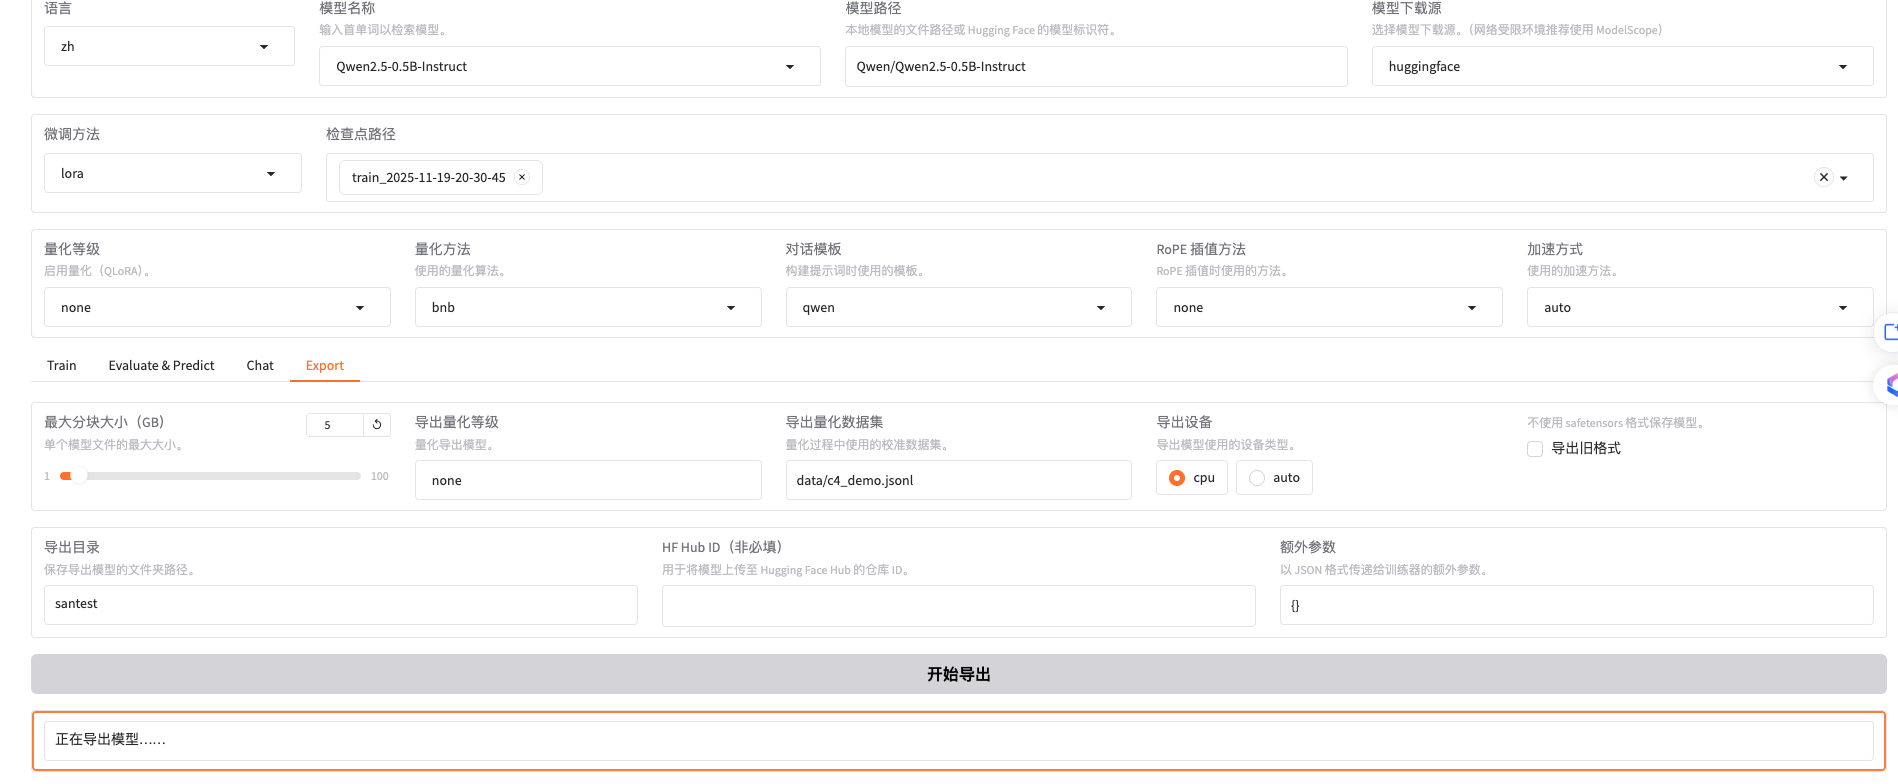Select auto as export device
The width and height of the screenshot is (1898, 784).
[x=1258, y=478]
